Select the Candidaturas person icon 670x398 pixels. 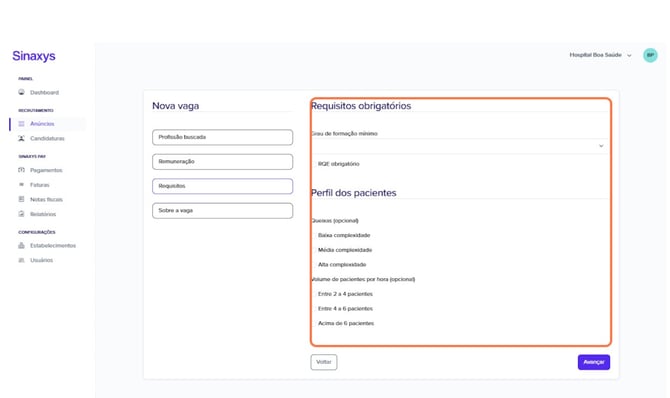pyautogui.click(x=21, y=138)
